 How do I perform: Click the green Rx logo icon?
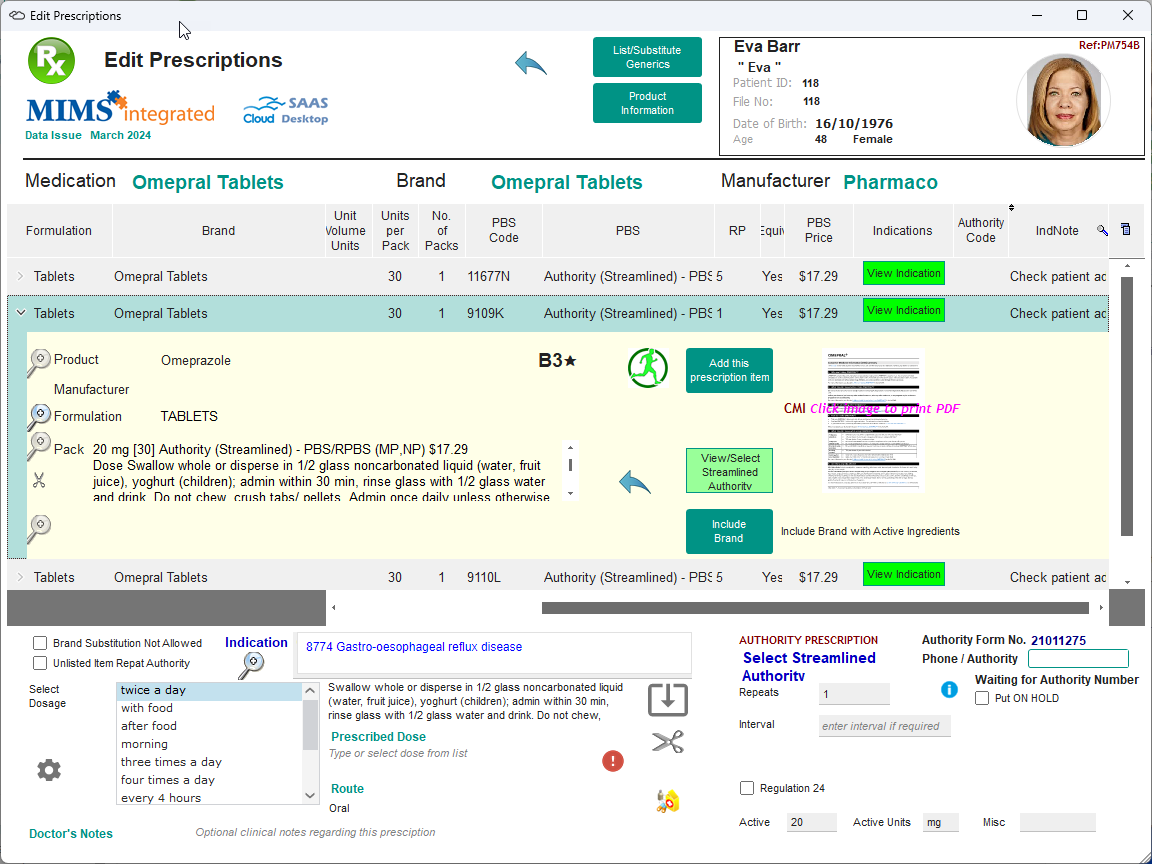(x=51, y=60)
